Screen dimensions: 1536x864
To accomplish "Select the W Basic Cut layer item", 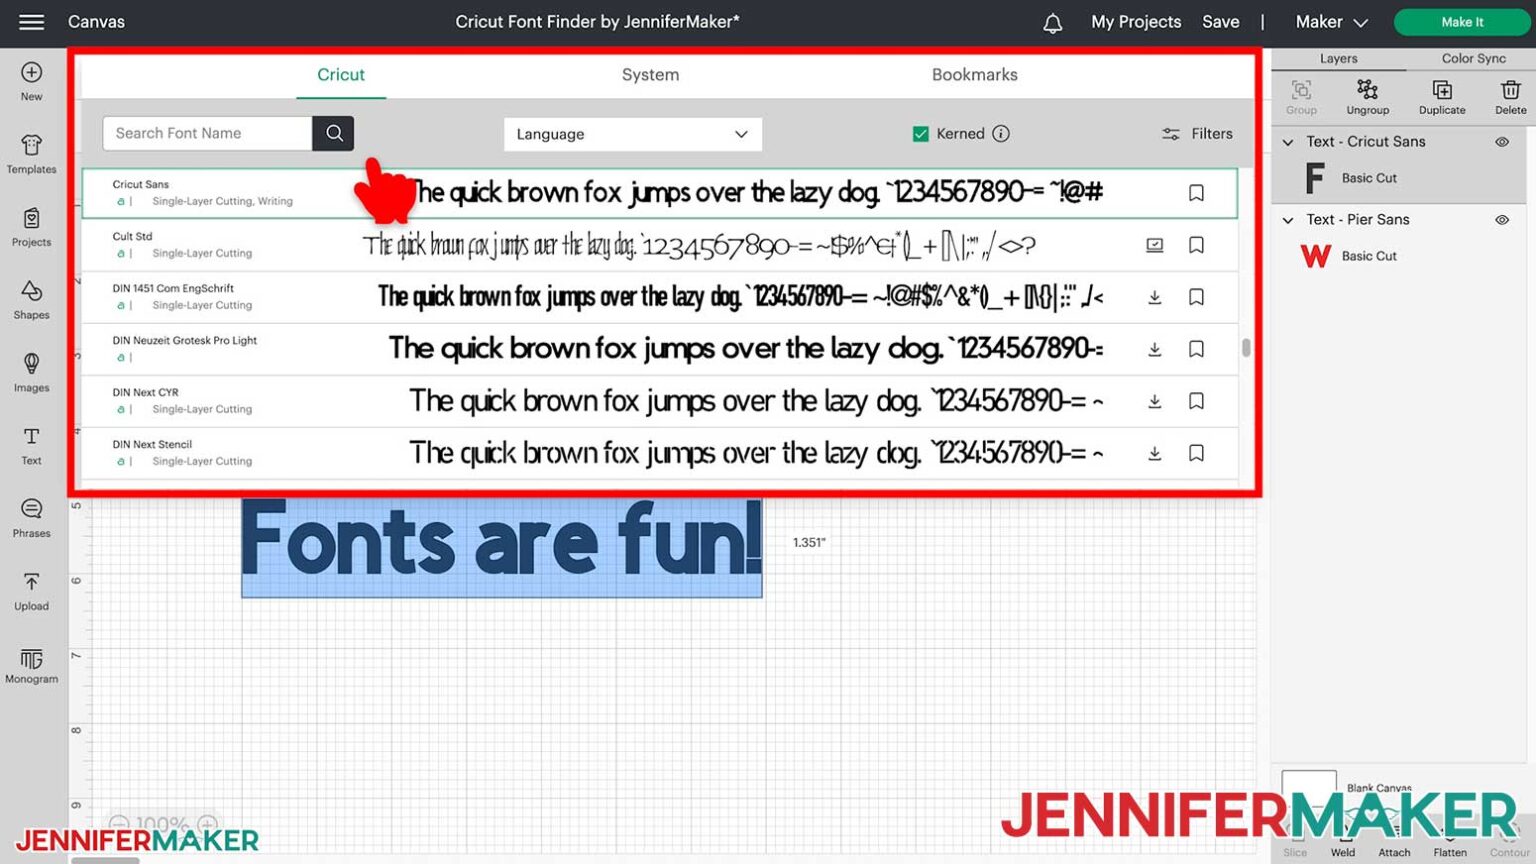I will 1399,256.
